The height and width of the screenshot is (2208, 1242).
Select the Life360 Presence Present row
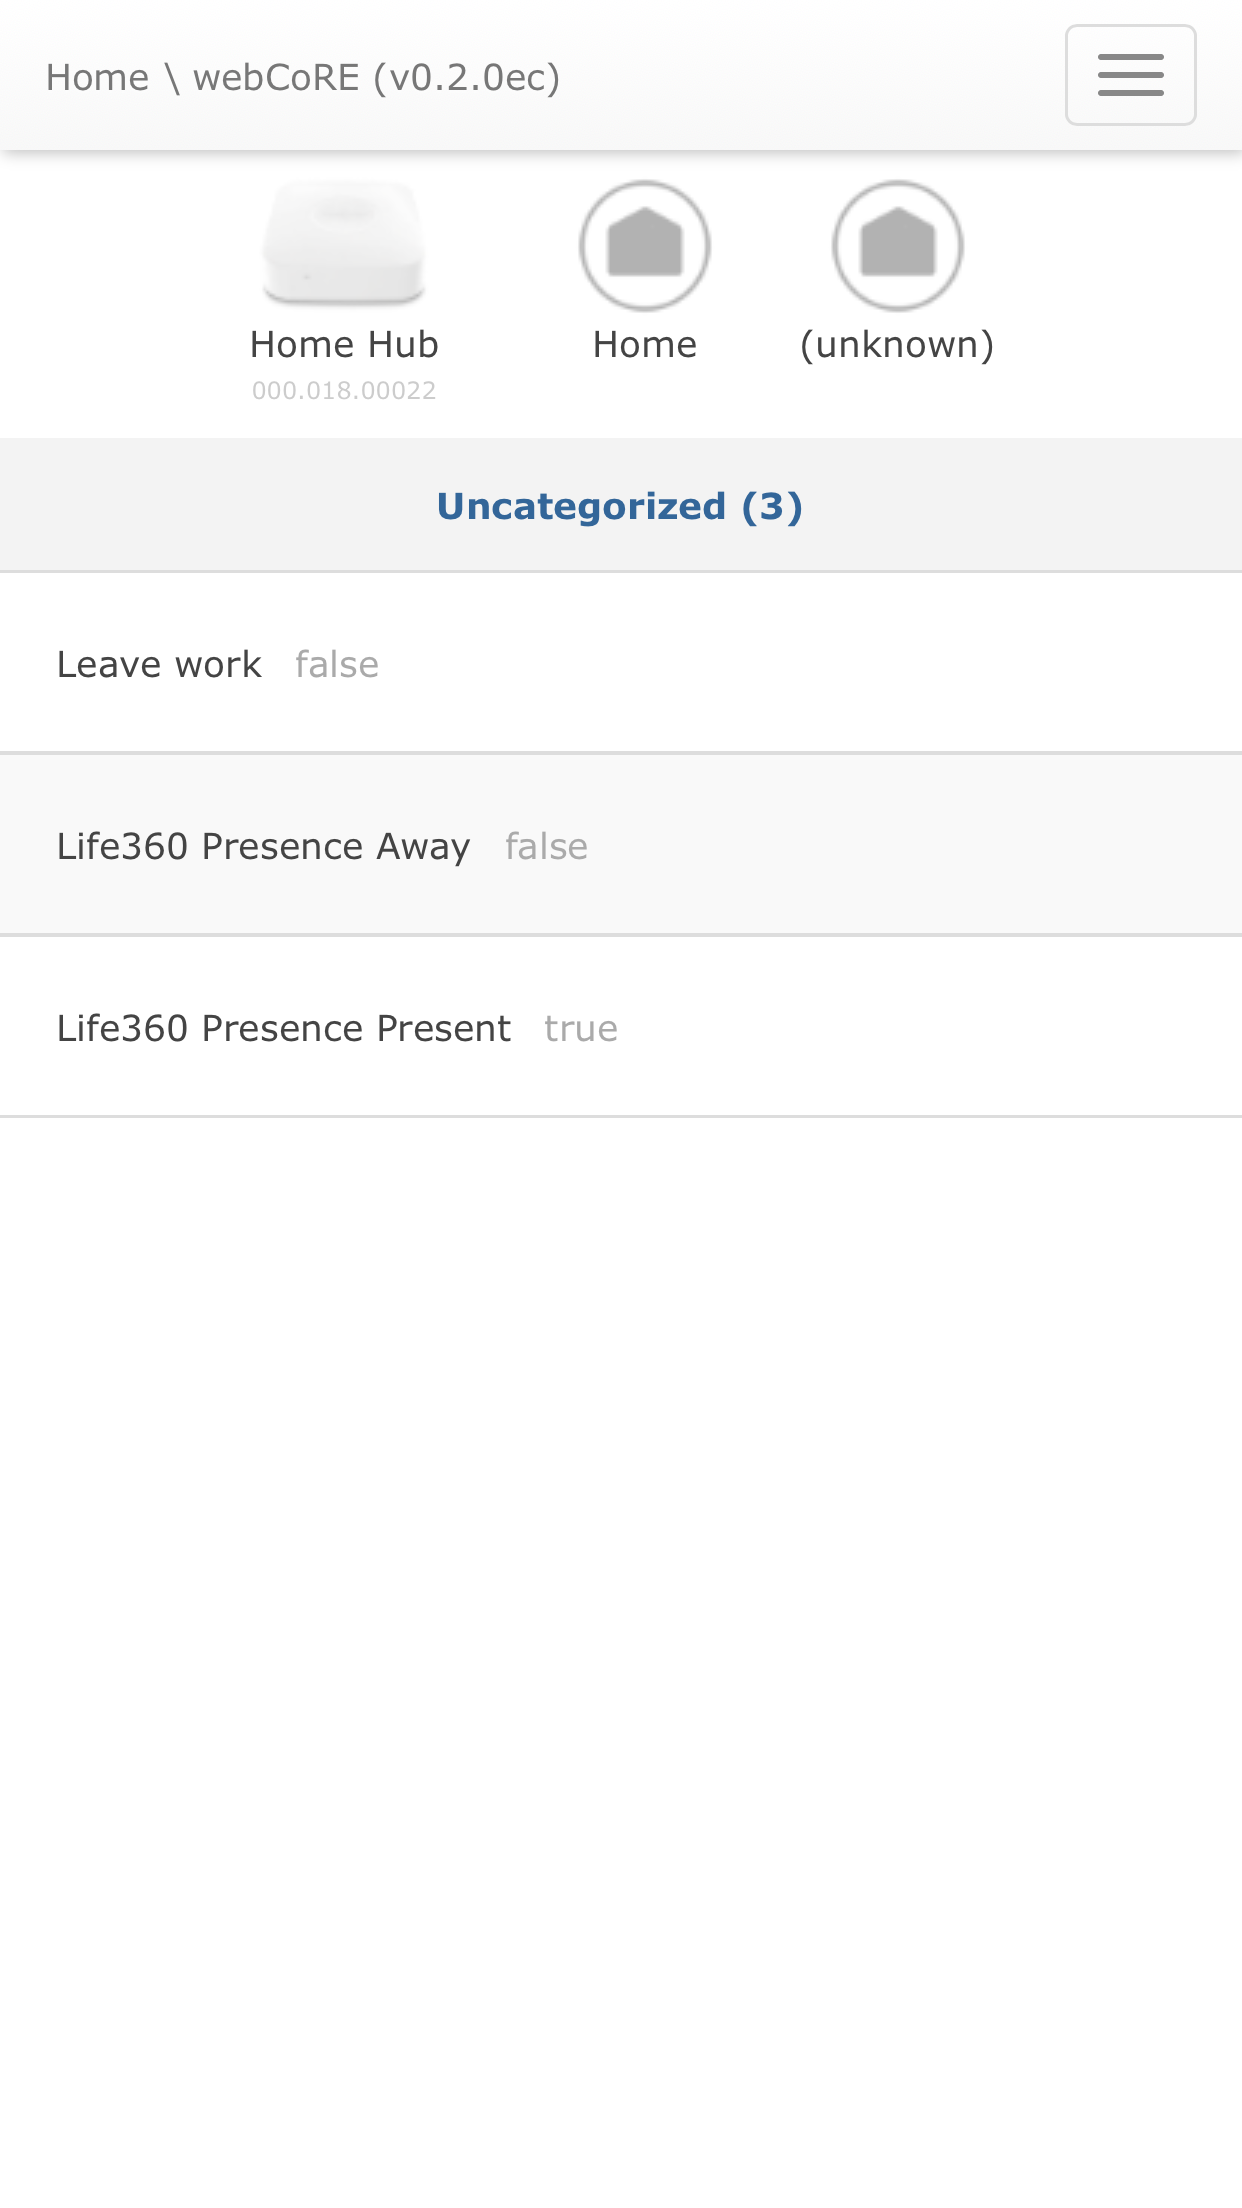pyautogui.click(x=621, y=1027)
